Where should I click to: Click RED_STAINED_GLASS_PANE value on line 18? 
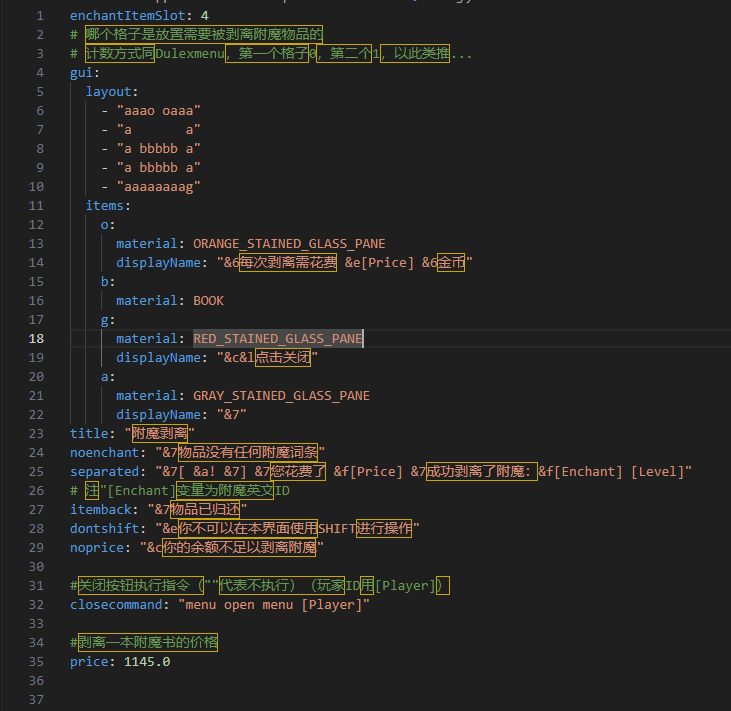tap(278, 338)
